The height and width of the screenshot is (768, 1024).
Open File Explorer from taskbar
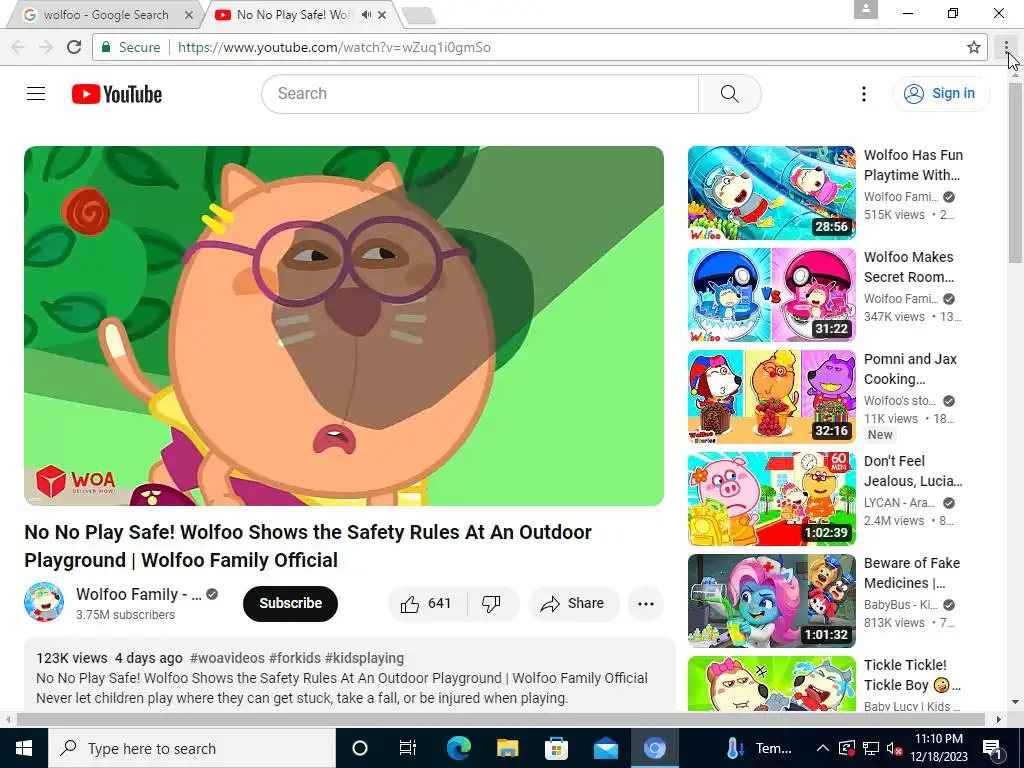tap(507, 748)
